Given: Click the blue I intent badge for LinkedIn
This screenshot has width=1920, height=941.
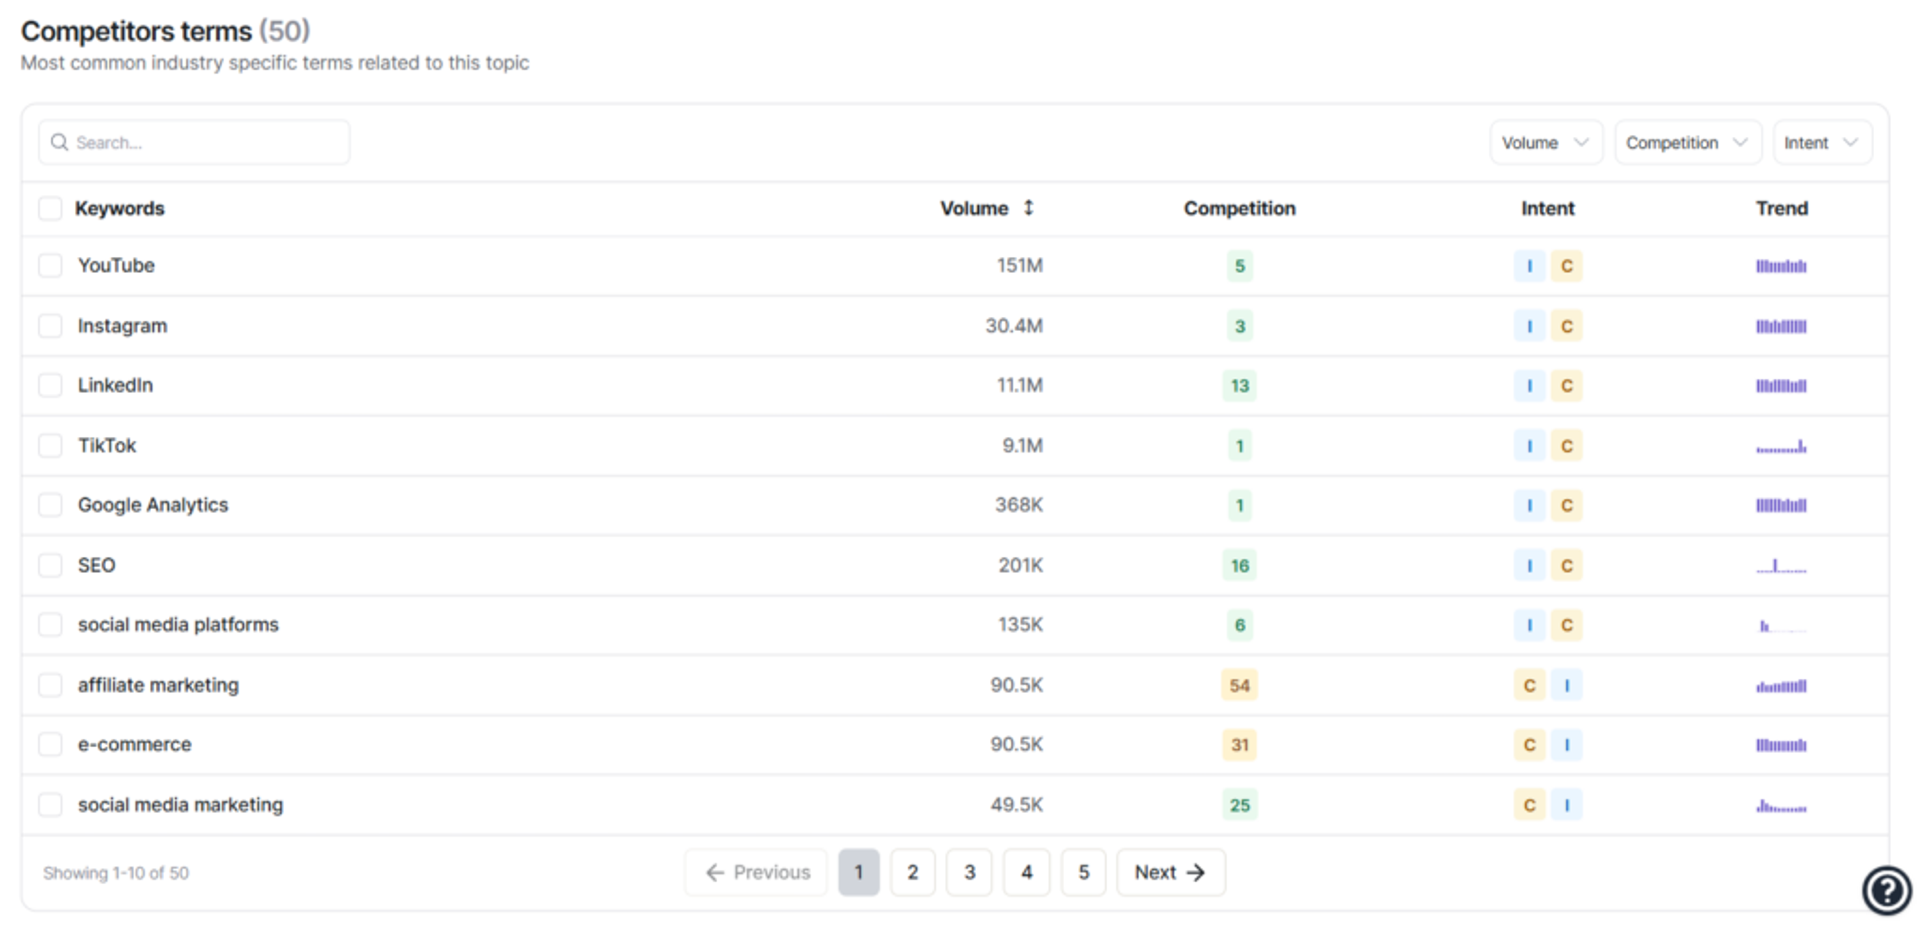Looking at the screenshot, I should pos(1529,386).
